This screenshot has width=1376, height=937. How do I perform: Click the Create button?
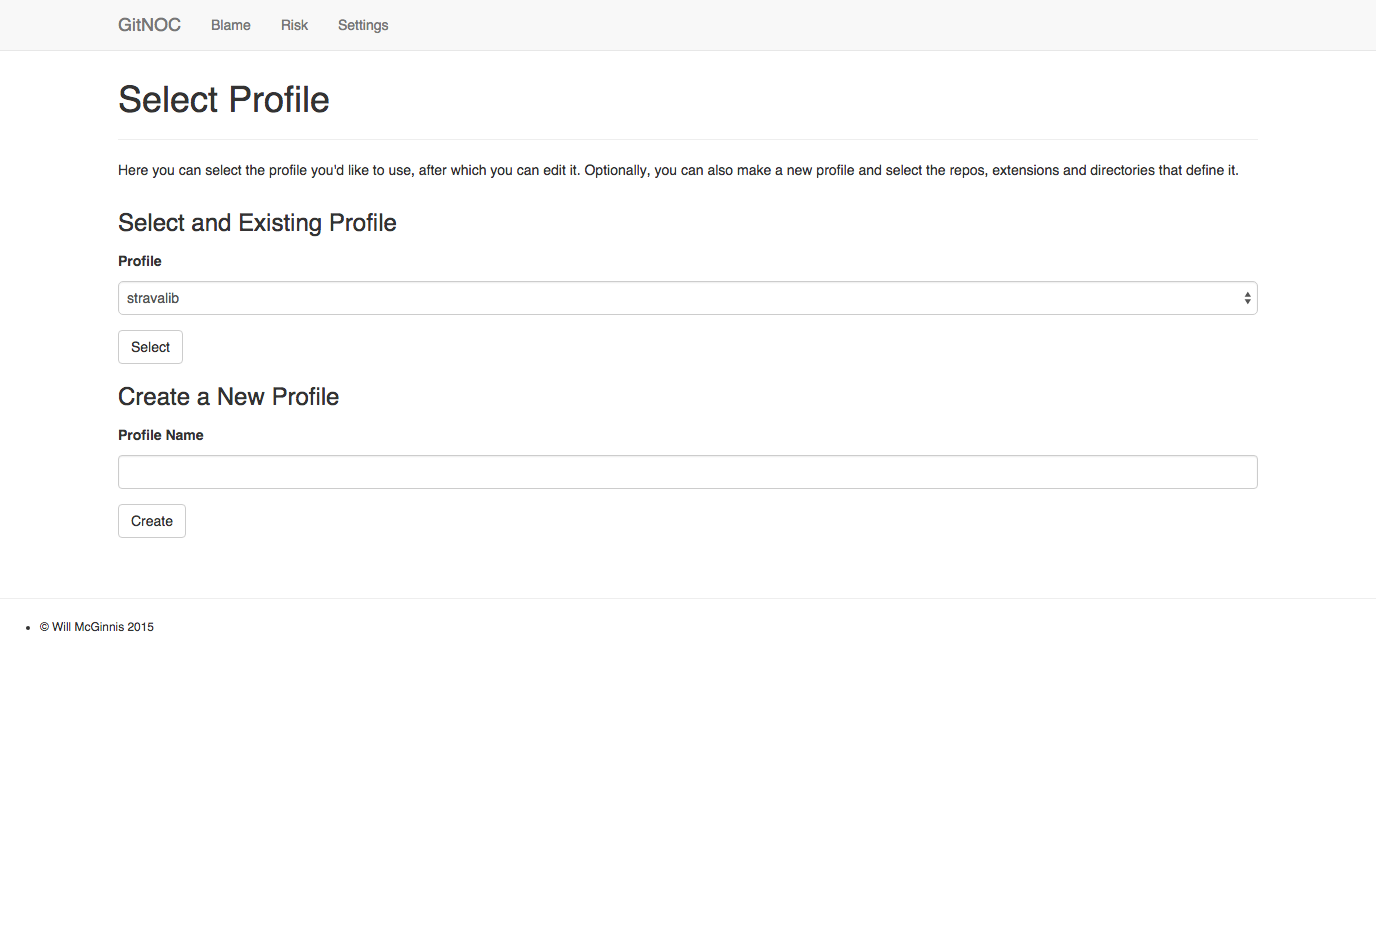[151, 520]
